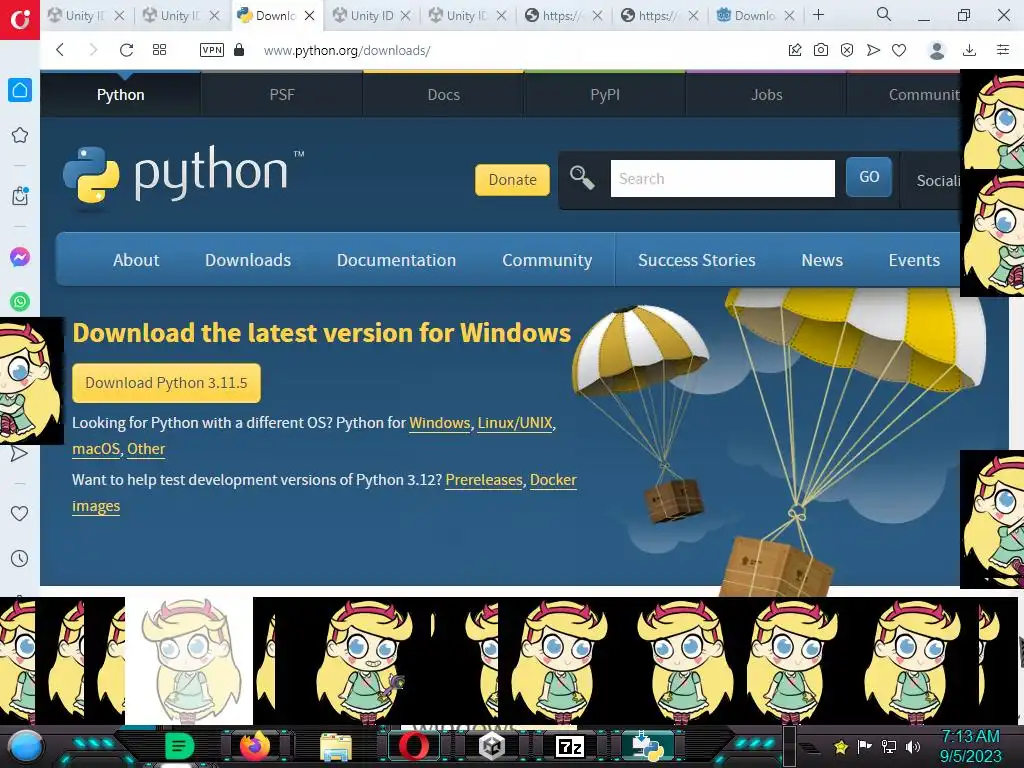Open the News menu

[822, 260]
